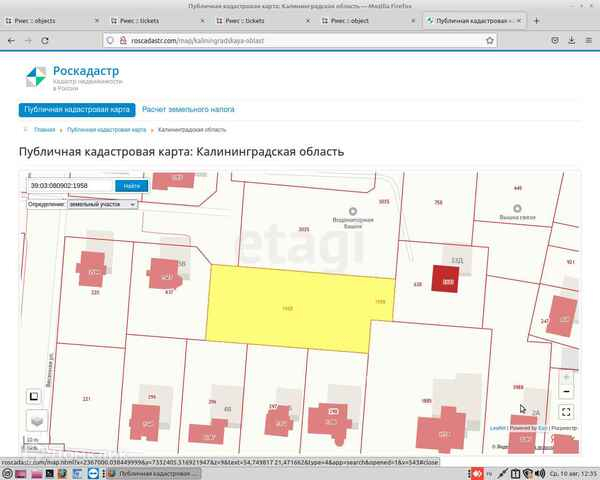Viewport: 600px width, 480px height.
Task: Click the Публичная кадастровая карта blue button
Action: 77,109
